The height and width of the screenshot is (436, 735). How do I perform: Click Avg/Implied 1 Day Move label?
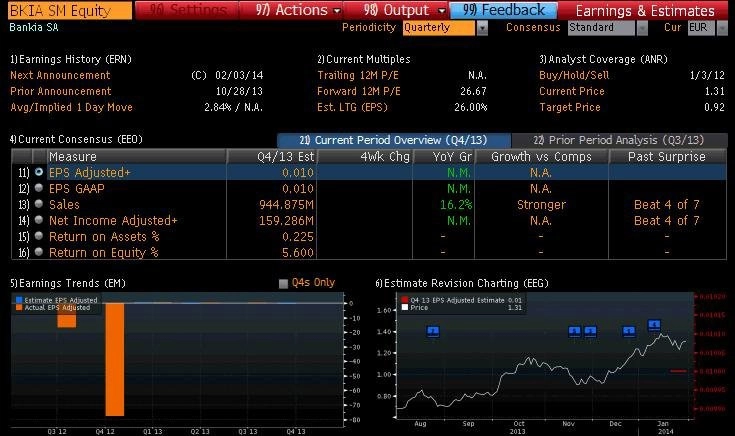71,107
